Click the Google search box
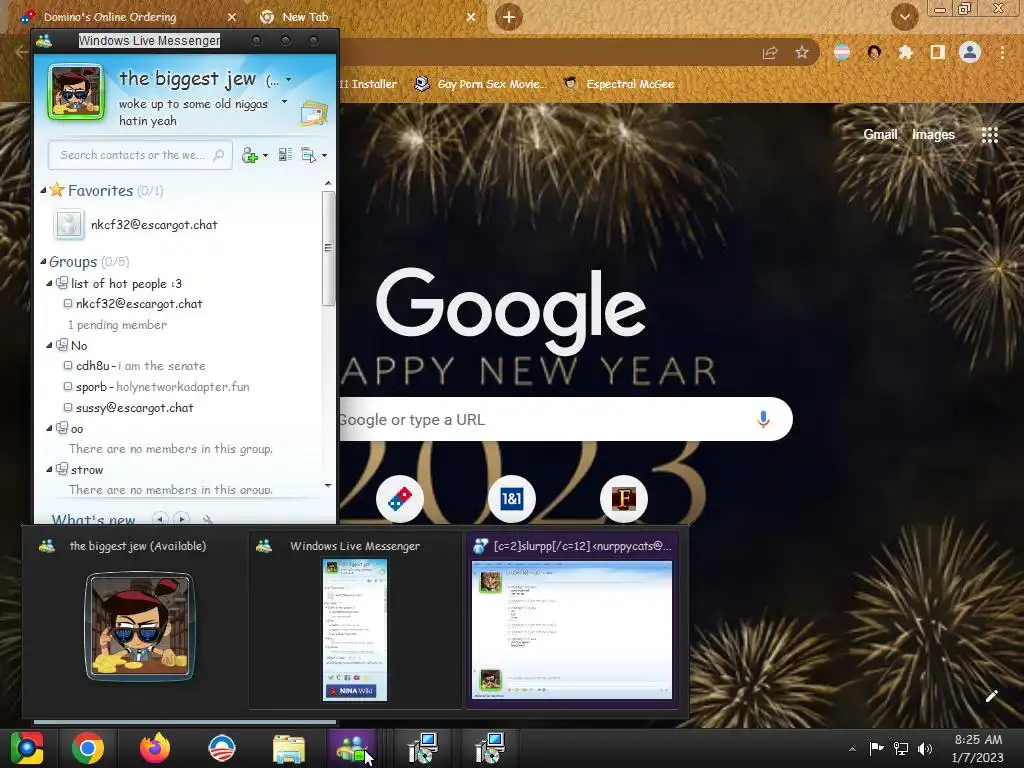 pos(566,419)
